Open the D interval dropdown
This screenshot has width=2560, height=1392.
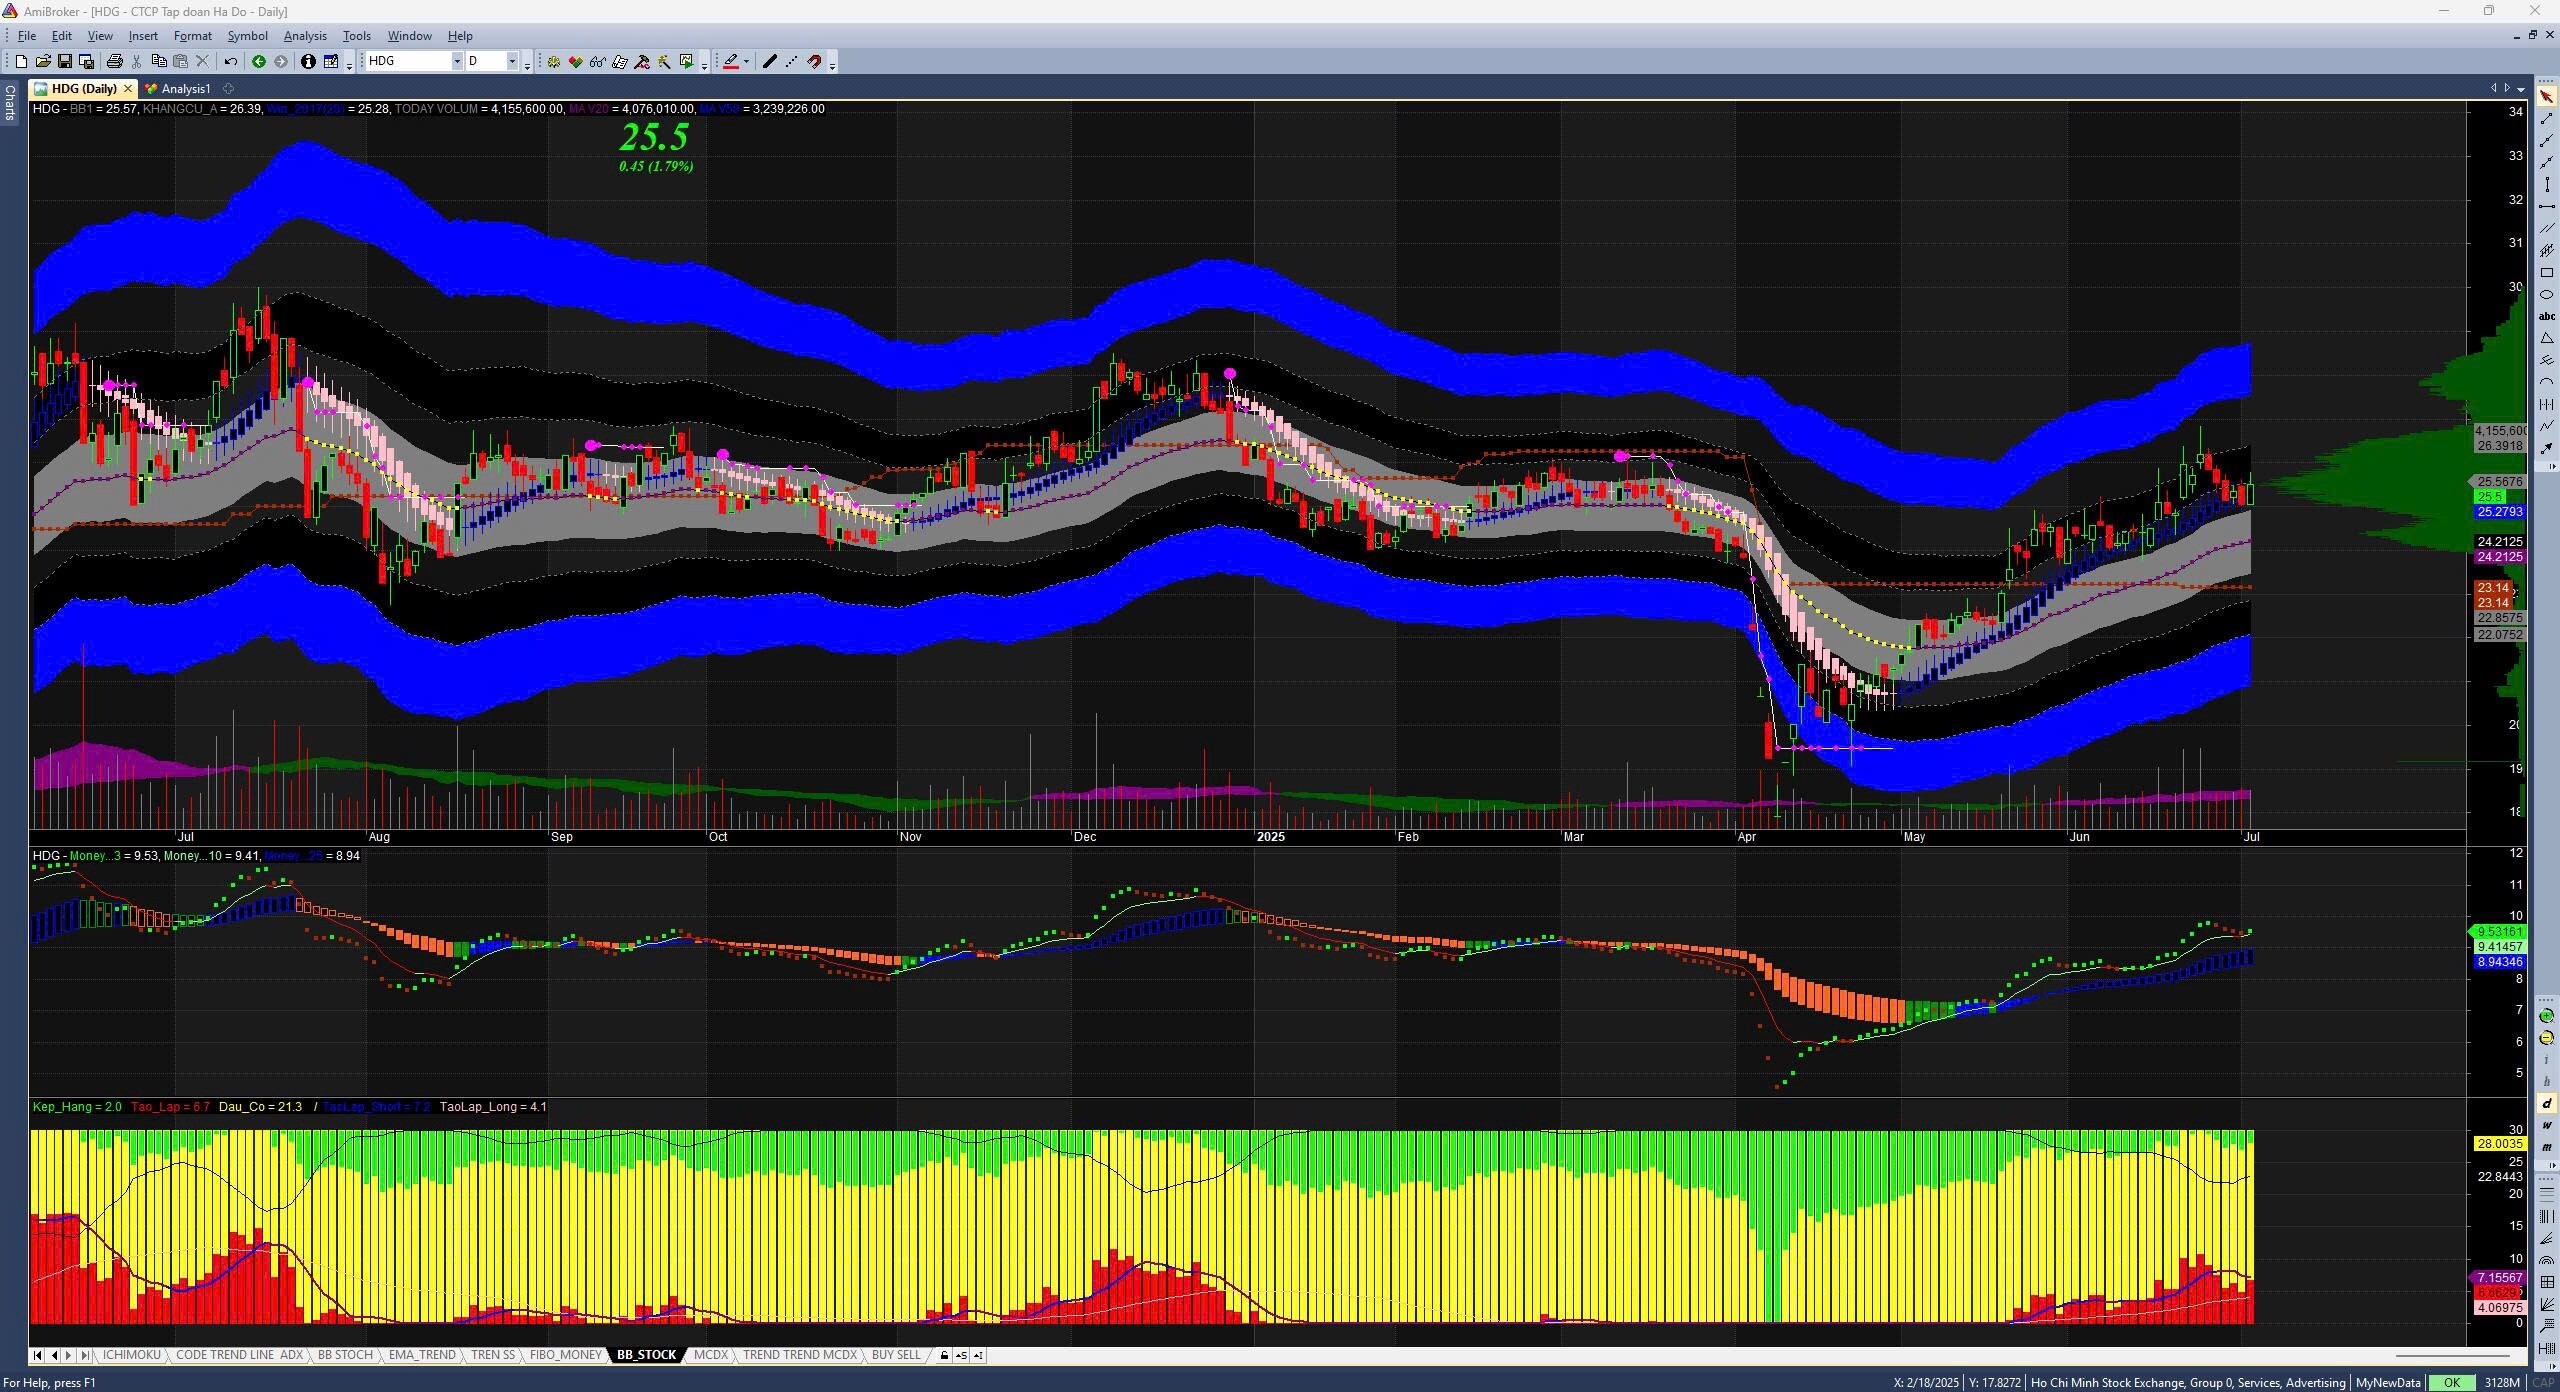(512, 62)
